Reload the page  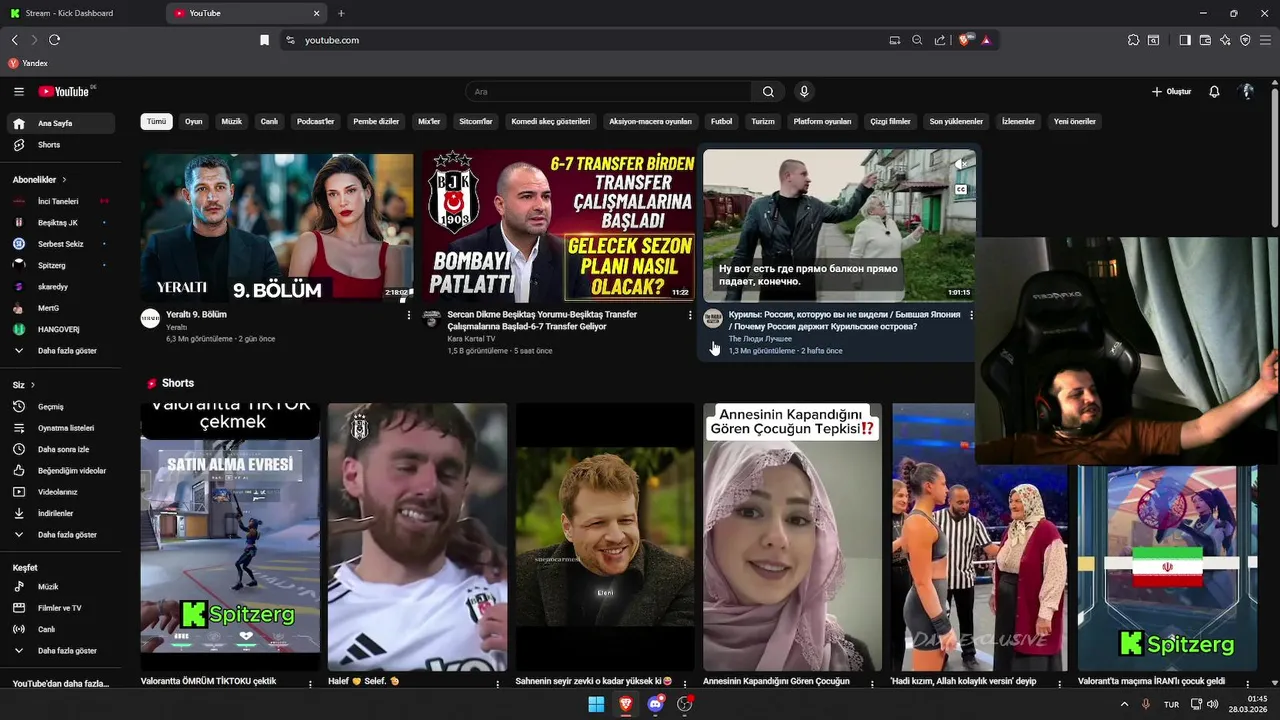point(54,40)
